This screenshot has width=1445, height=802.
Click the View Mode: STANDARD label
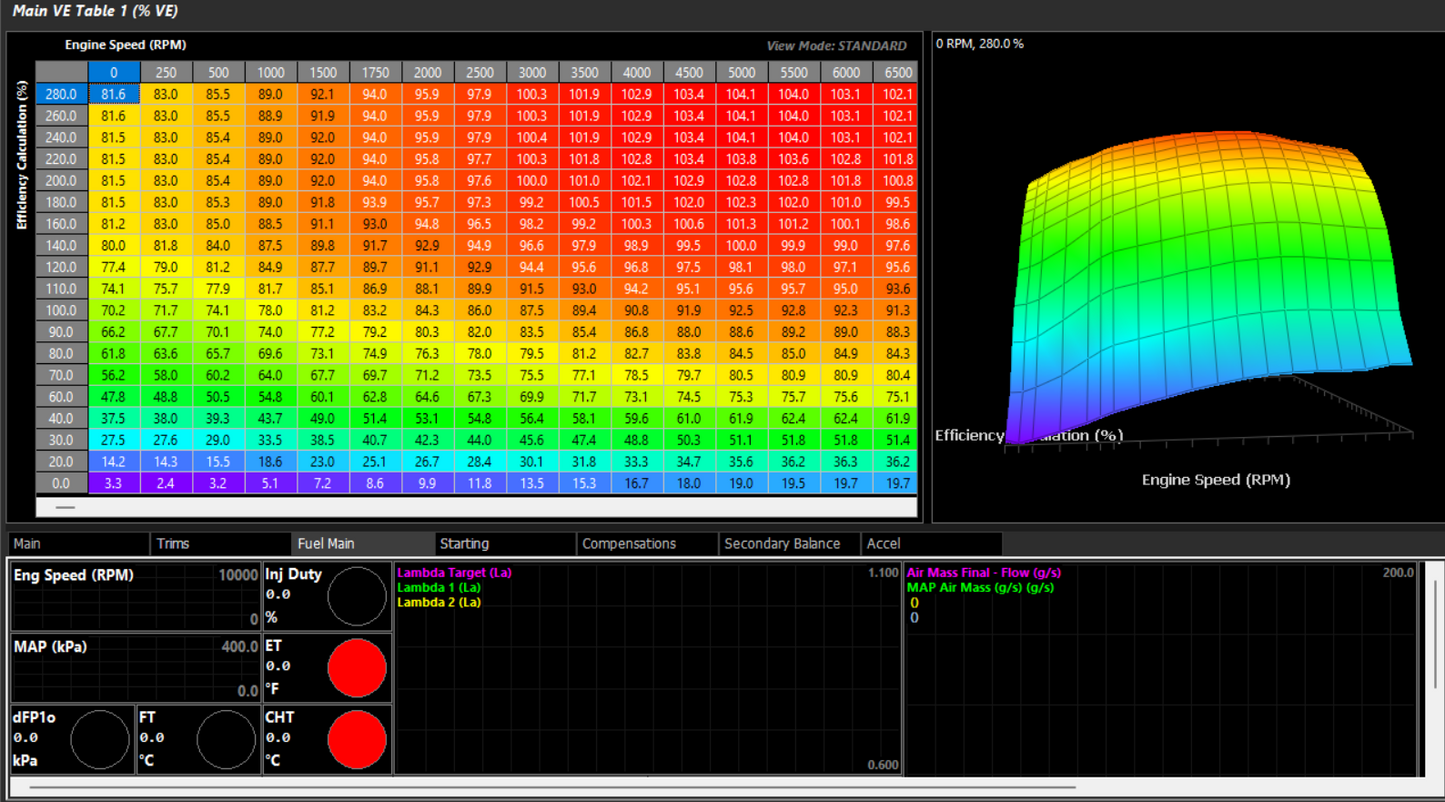pos(836,46)
